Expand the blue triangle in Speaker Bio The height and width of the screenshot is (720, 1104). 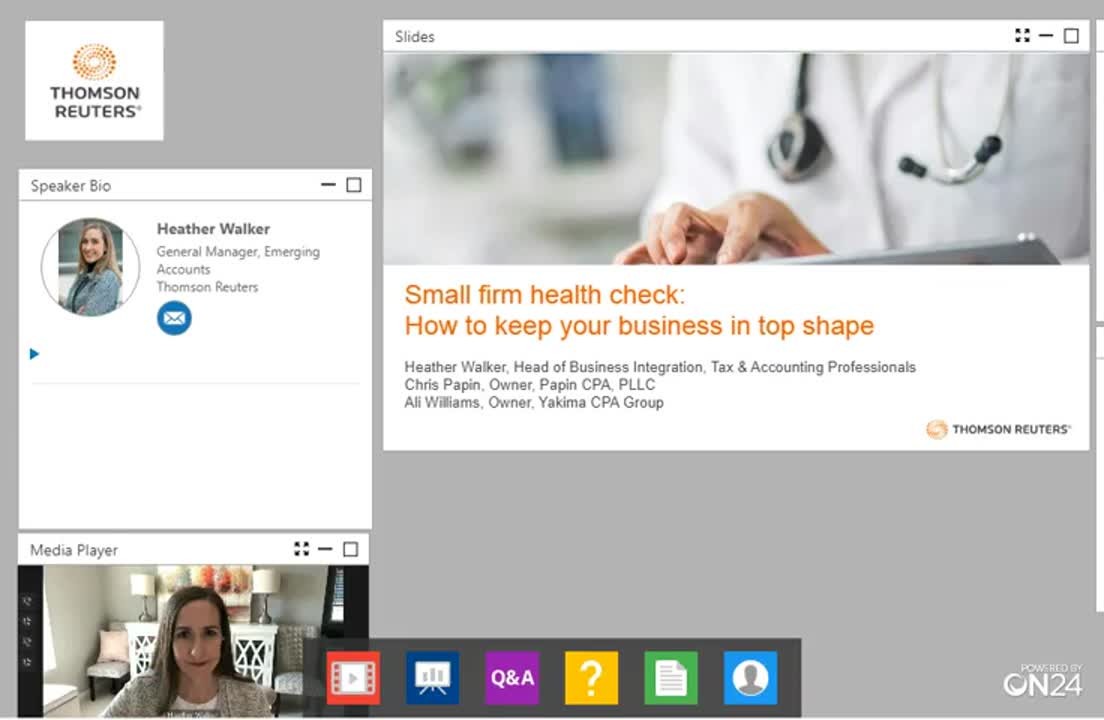coord(35,354)
